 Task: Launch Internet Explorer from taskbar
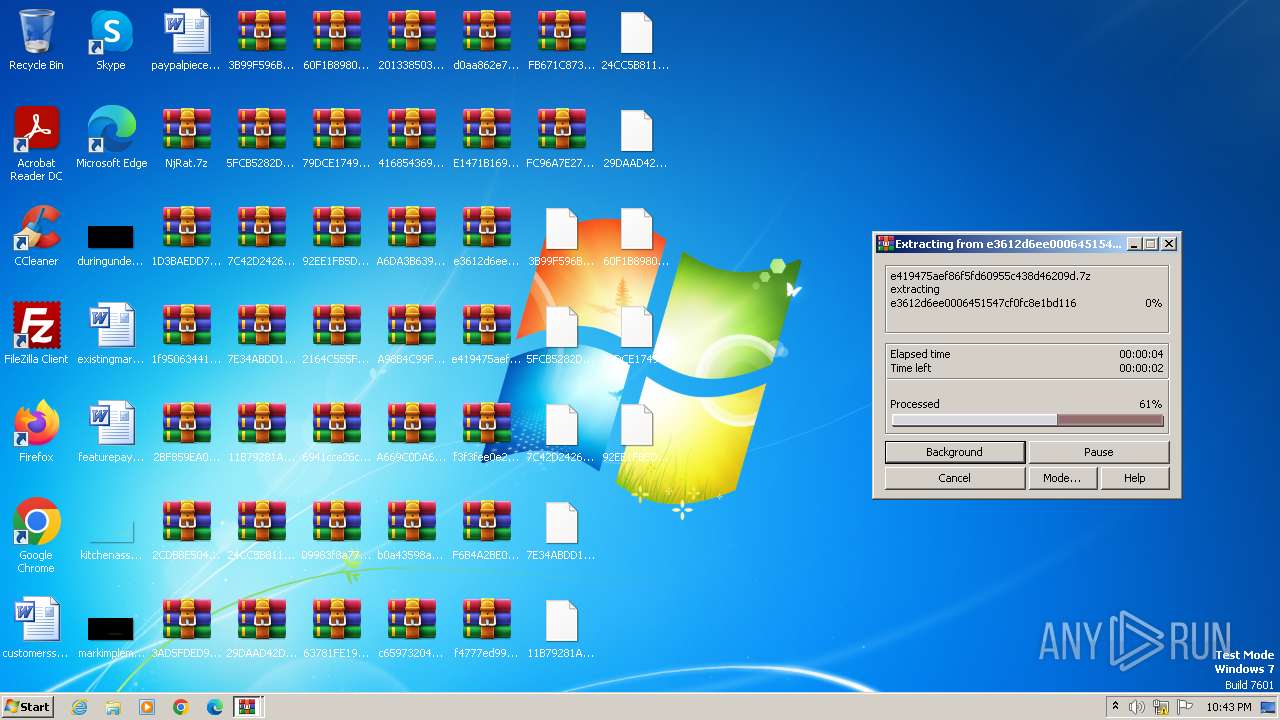[79, 707]
